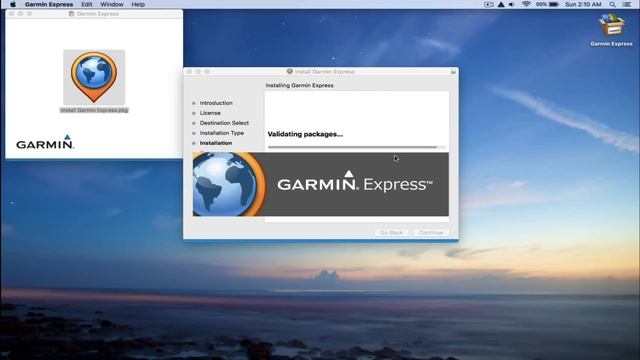Open Spotlight search magnifier icon
The image size is (640, 360).
click(x=612, y=4)
